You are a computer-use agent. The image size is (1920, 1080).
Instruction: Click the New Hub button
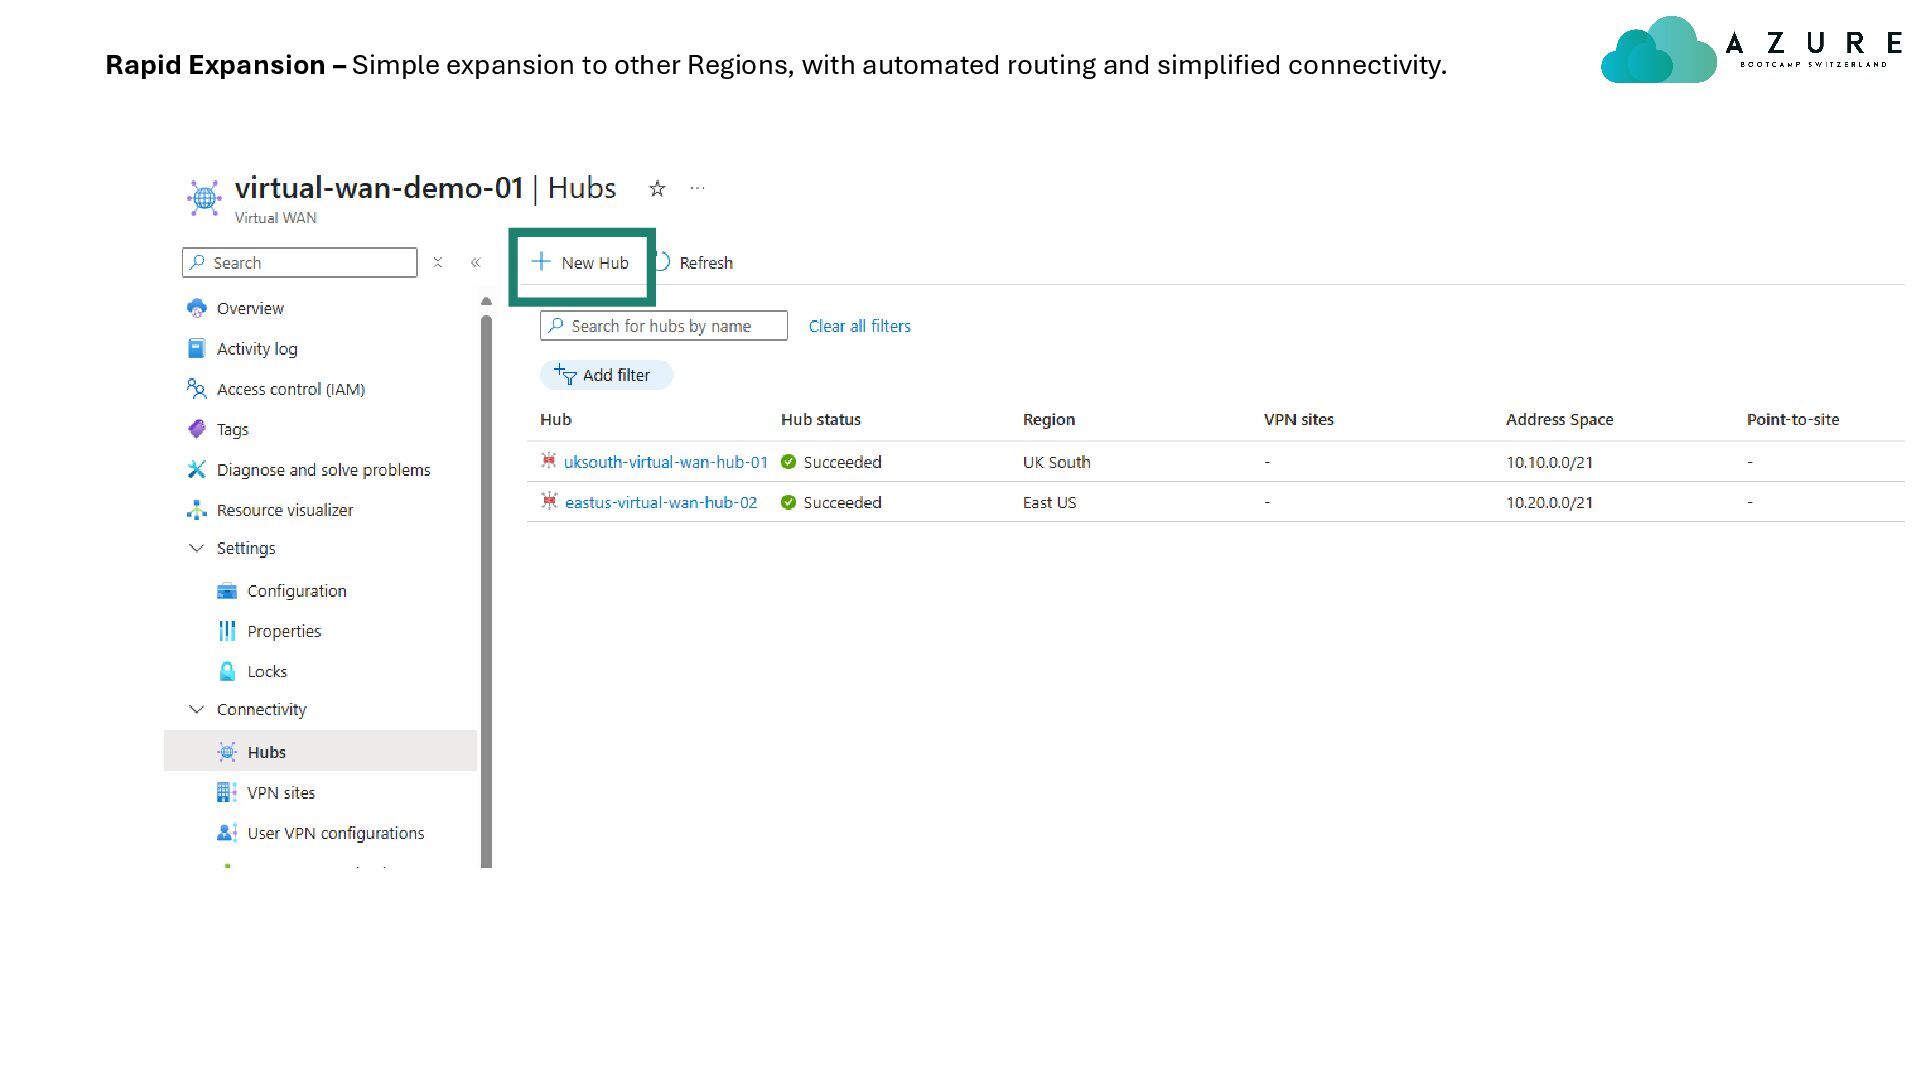tap(580, 263)
